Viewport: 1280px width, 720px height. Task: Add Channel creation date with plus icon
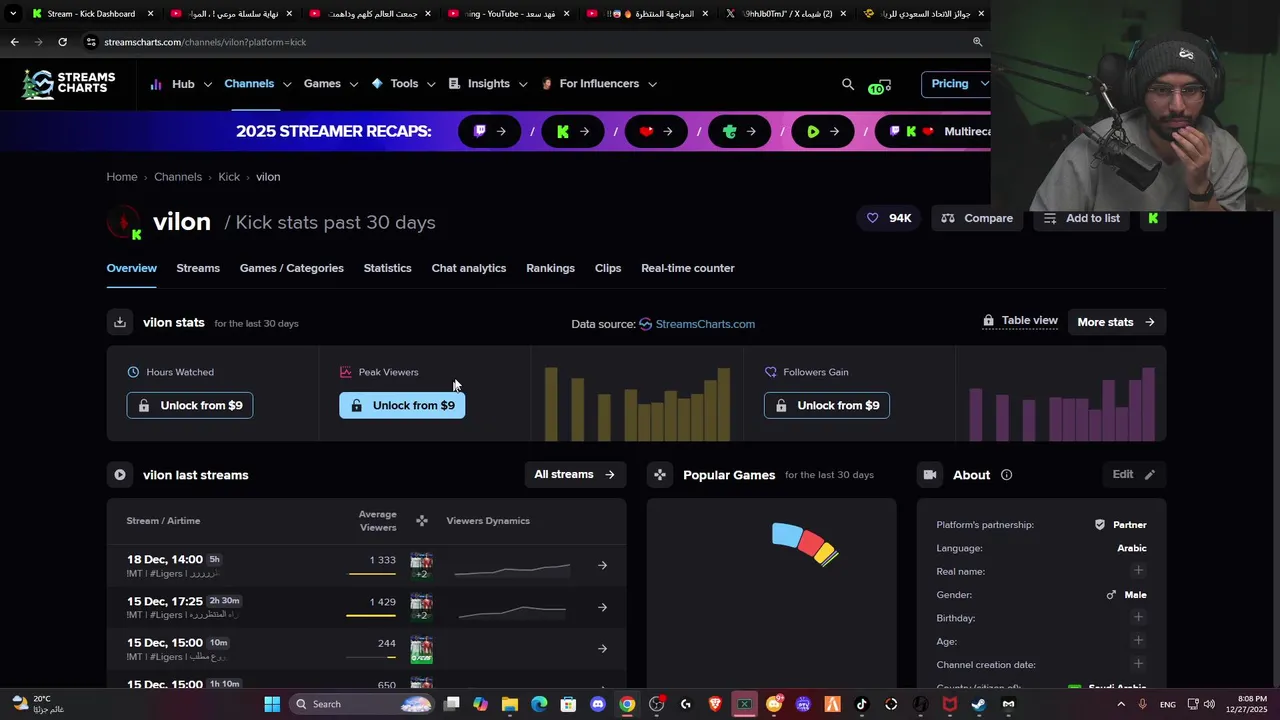[x=1138, y=664]
